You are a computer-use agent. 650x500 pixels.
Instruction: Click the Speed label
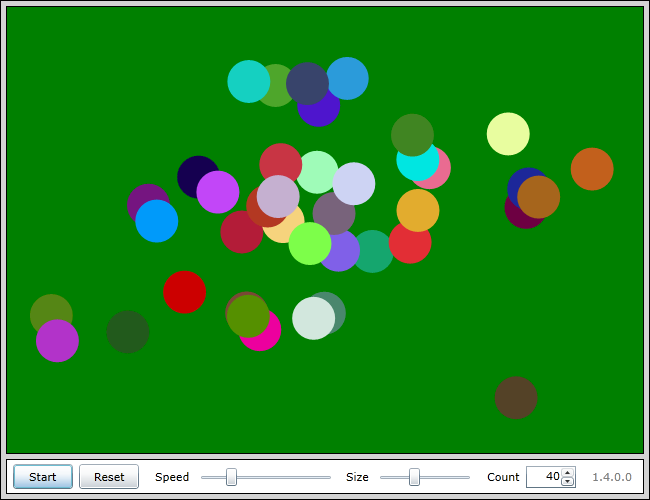coord(172,477)
